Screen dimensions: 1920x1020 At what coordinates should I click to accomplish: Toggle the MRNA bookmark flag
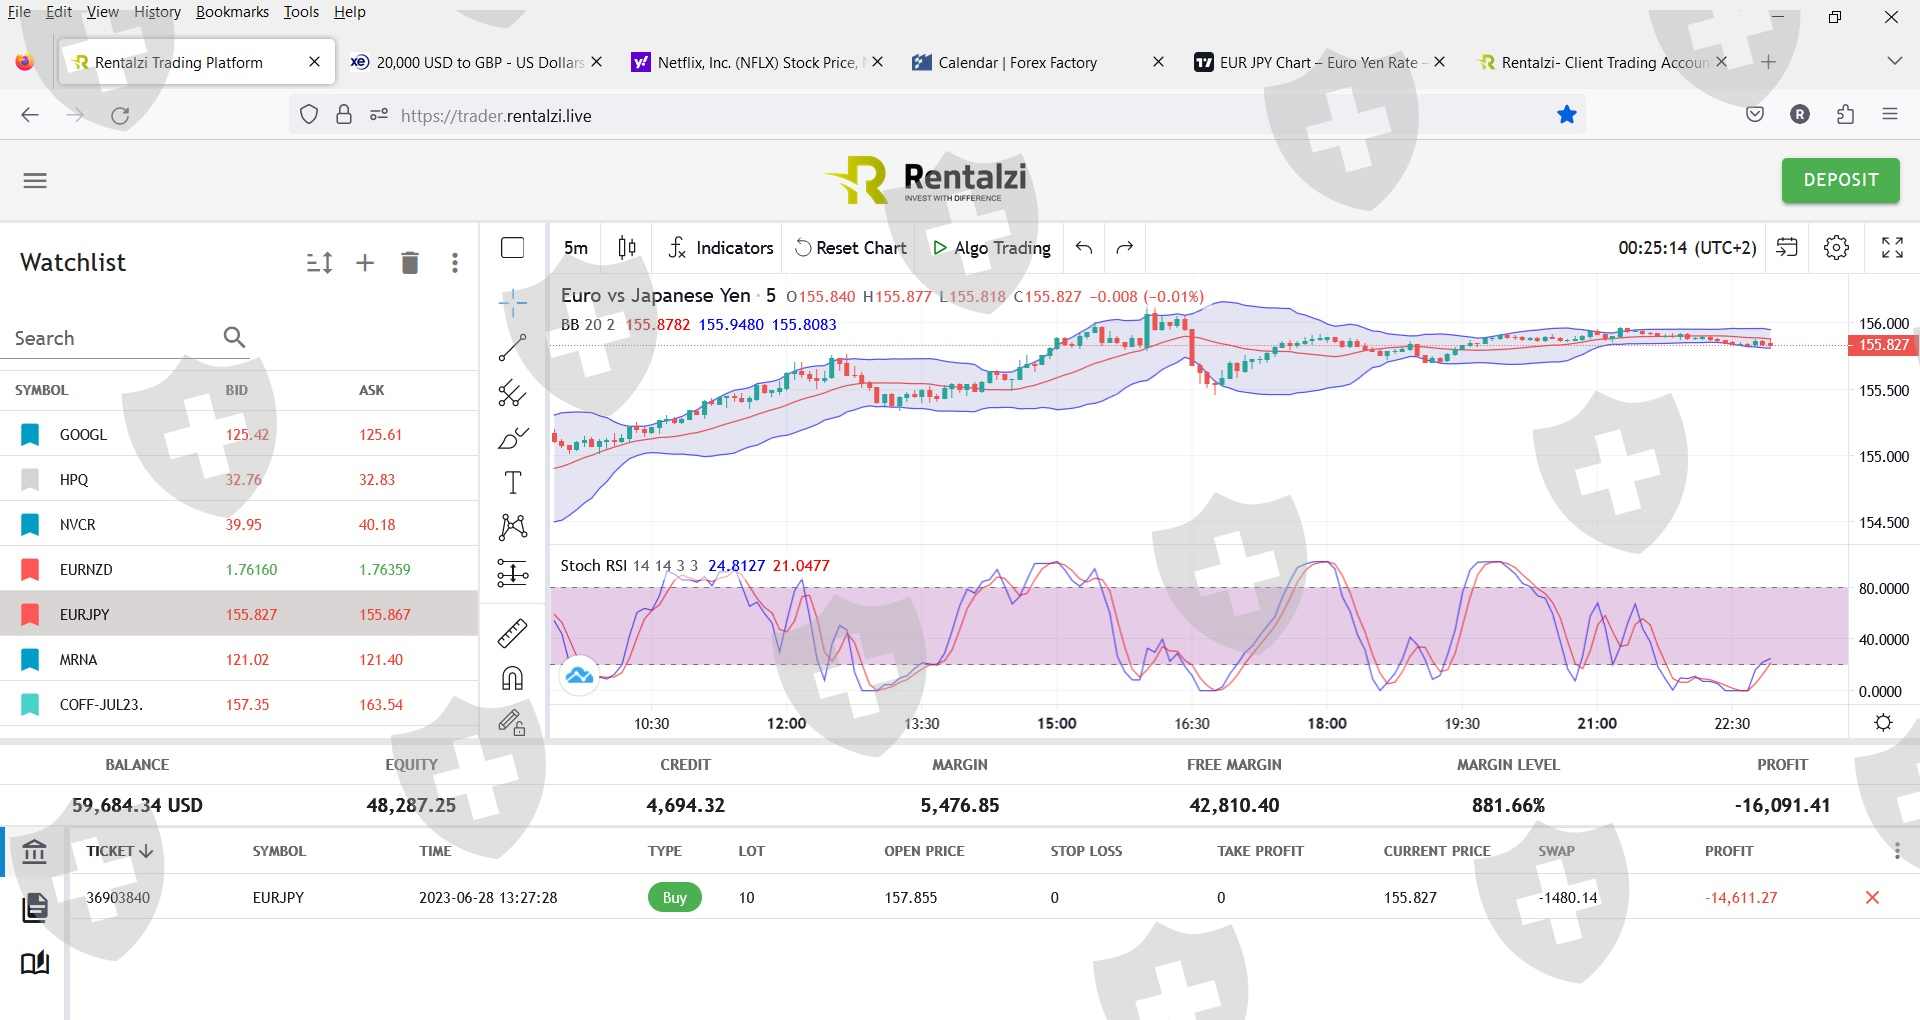click(30, 660)
